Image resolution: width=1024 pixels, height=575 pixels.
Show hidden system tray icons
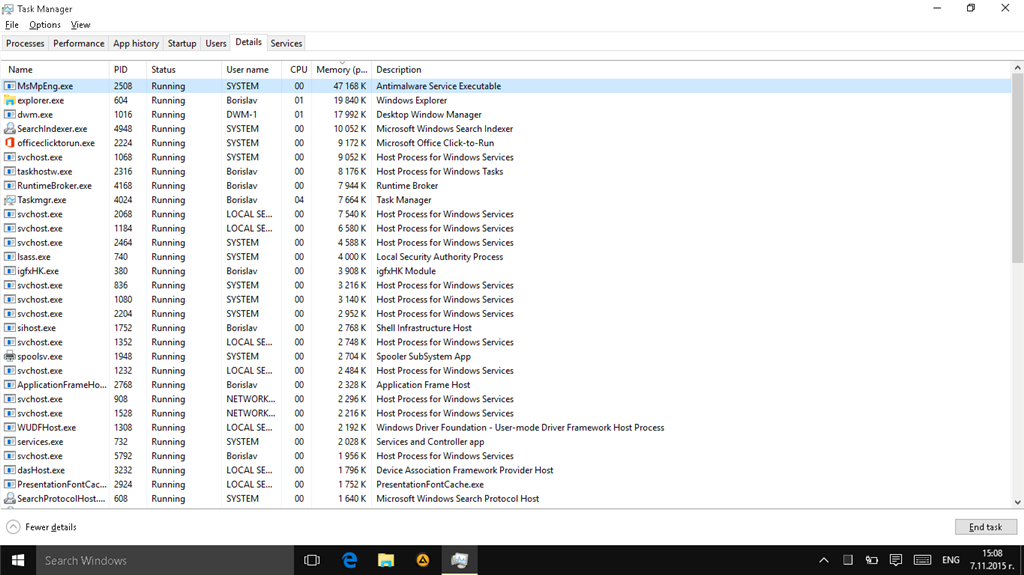coord(824,560)
